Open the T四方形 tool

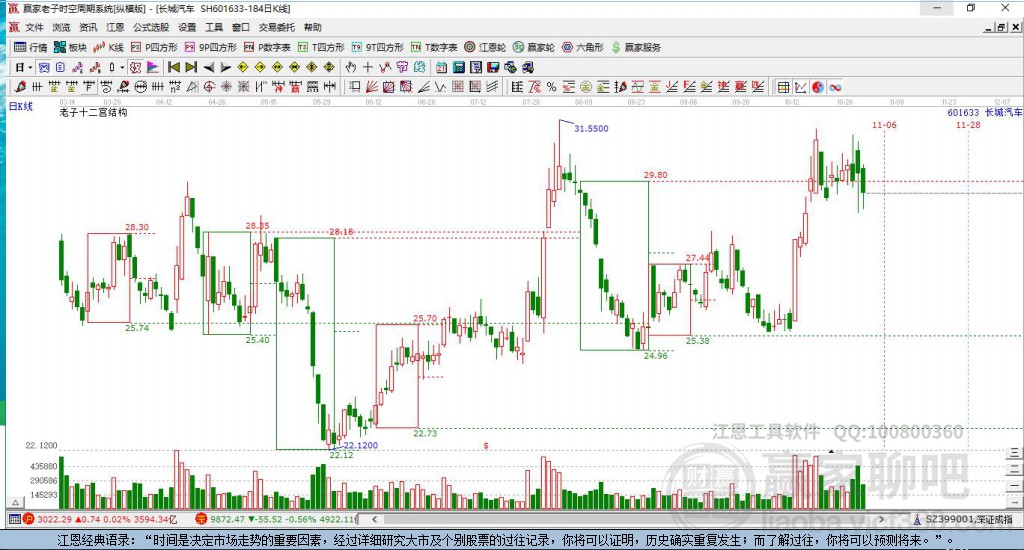tap(321, 47)
